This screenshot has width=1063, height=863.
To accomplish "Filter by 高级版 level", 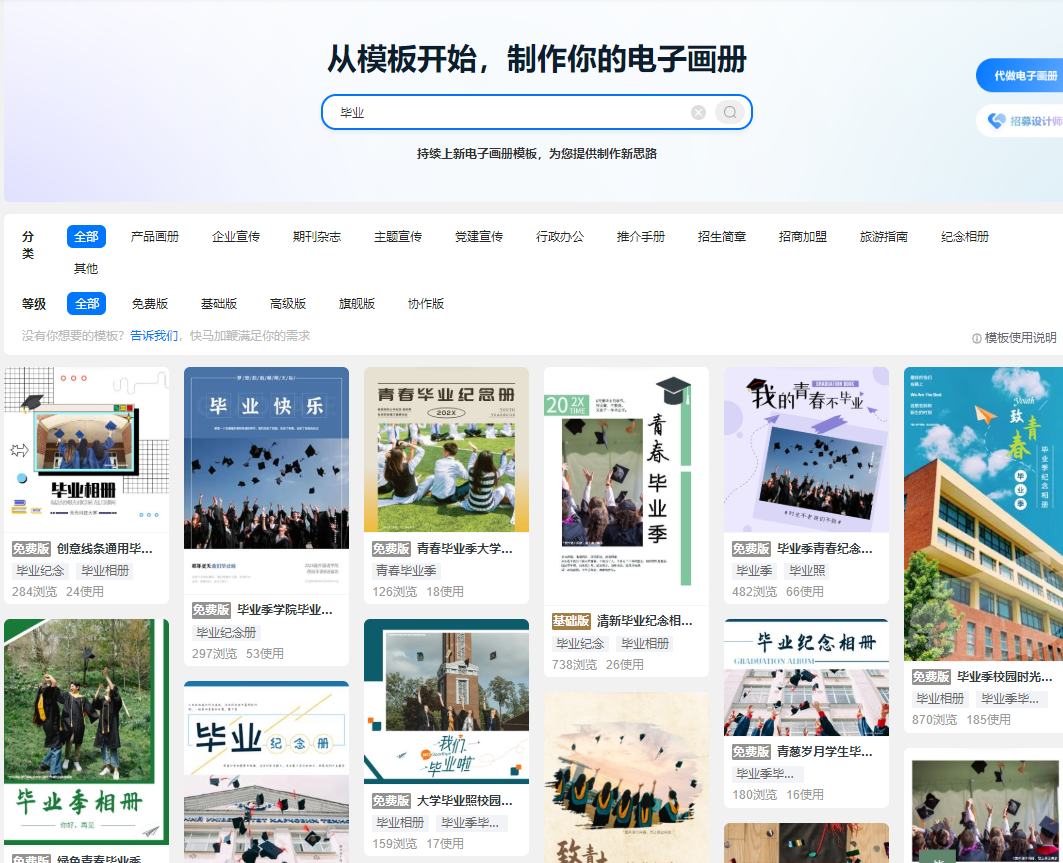I will 288,304.
